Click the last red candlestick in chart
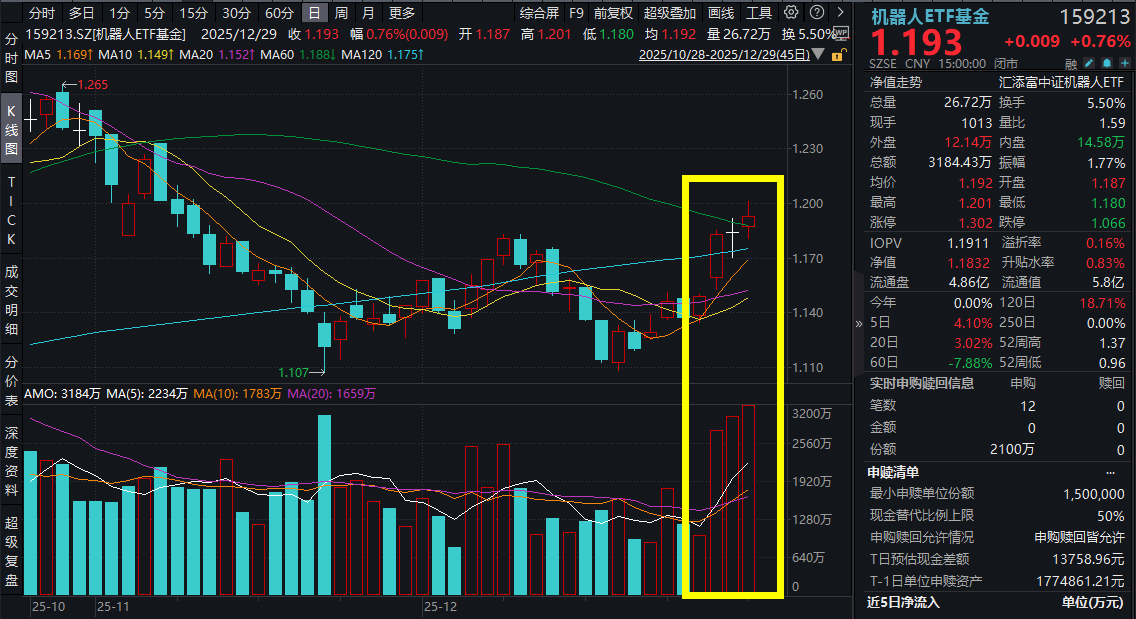 tap(748, 221)
